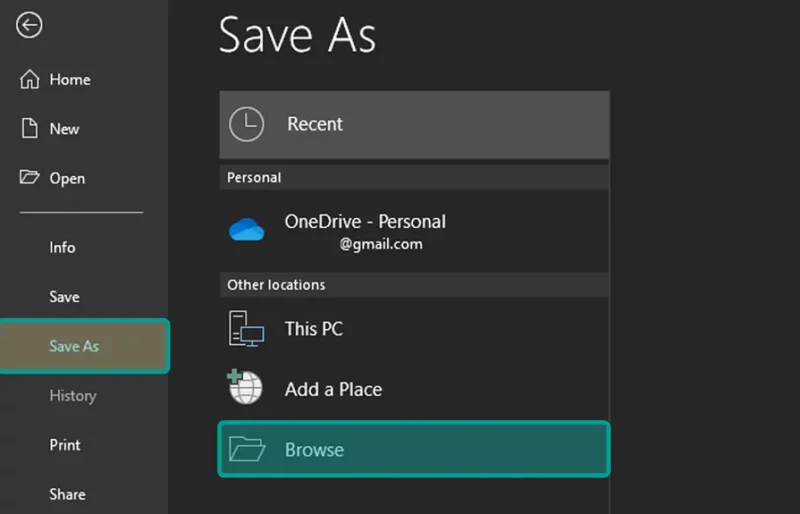Click the Add a Place globe icon
Viewport: 800px width, 514px height.
click(x=245, y=386)
